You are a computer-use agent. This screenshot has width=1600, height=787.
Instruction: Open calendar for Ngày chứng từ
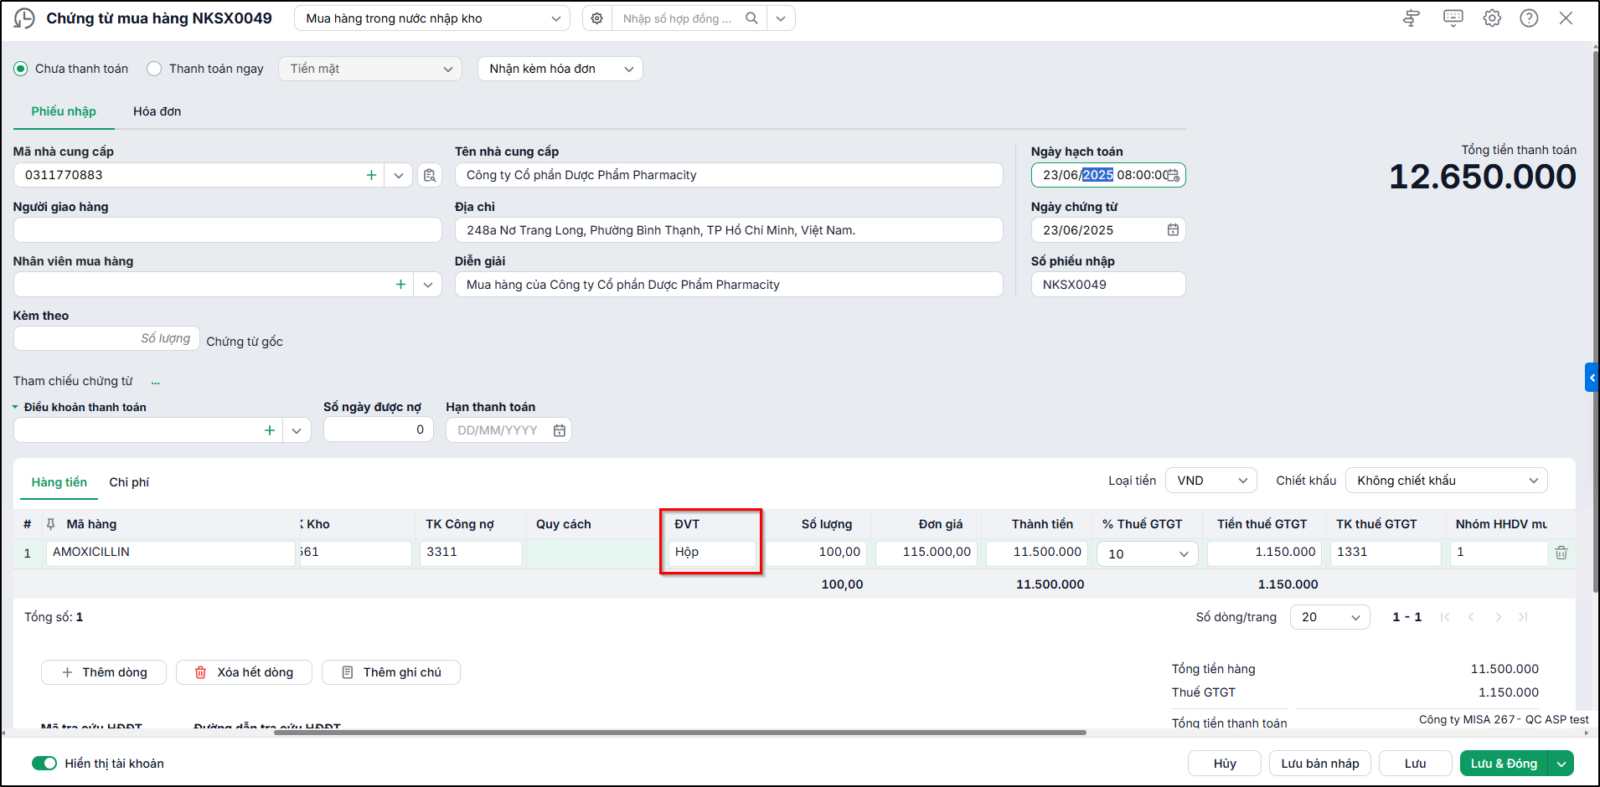1173,230
